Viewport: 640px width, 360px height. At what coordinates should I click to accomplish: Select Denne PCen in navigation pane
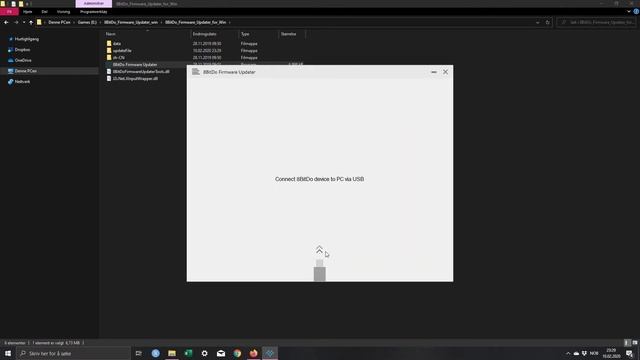[x=26, y=71]
